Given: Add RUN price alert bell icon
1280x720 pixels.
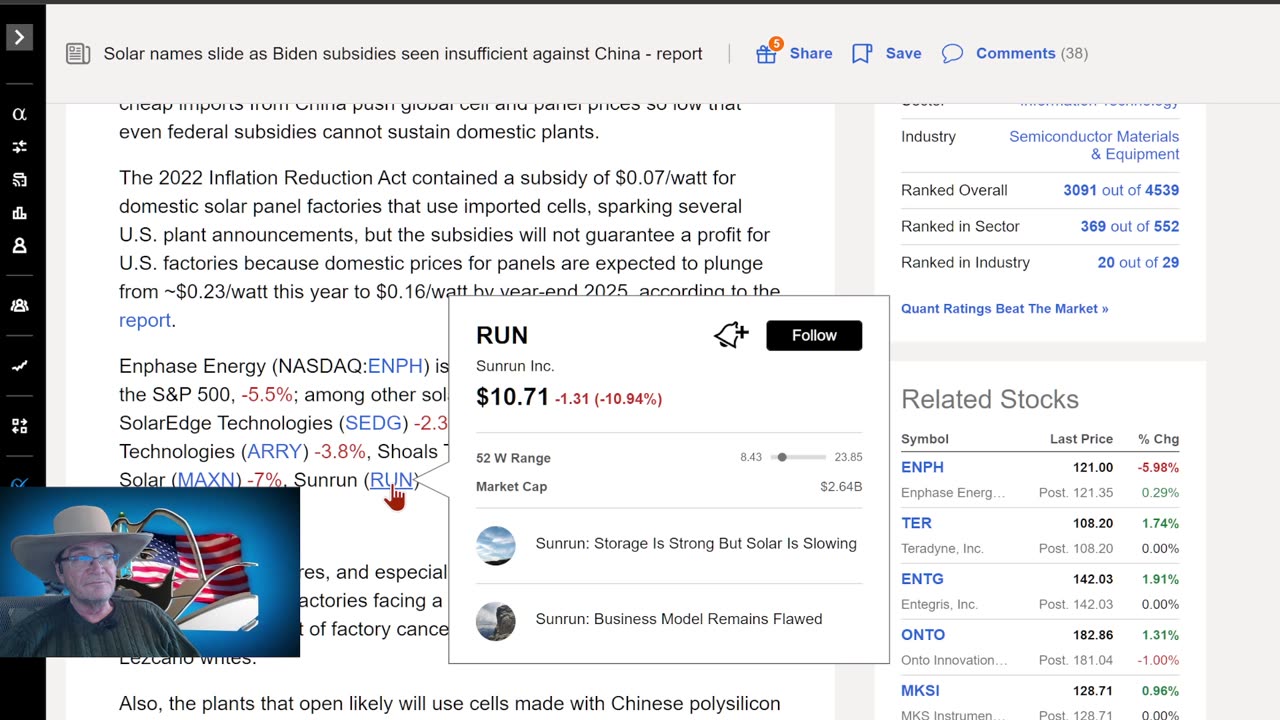Looking at the screenshot, I should pos(731,335).
